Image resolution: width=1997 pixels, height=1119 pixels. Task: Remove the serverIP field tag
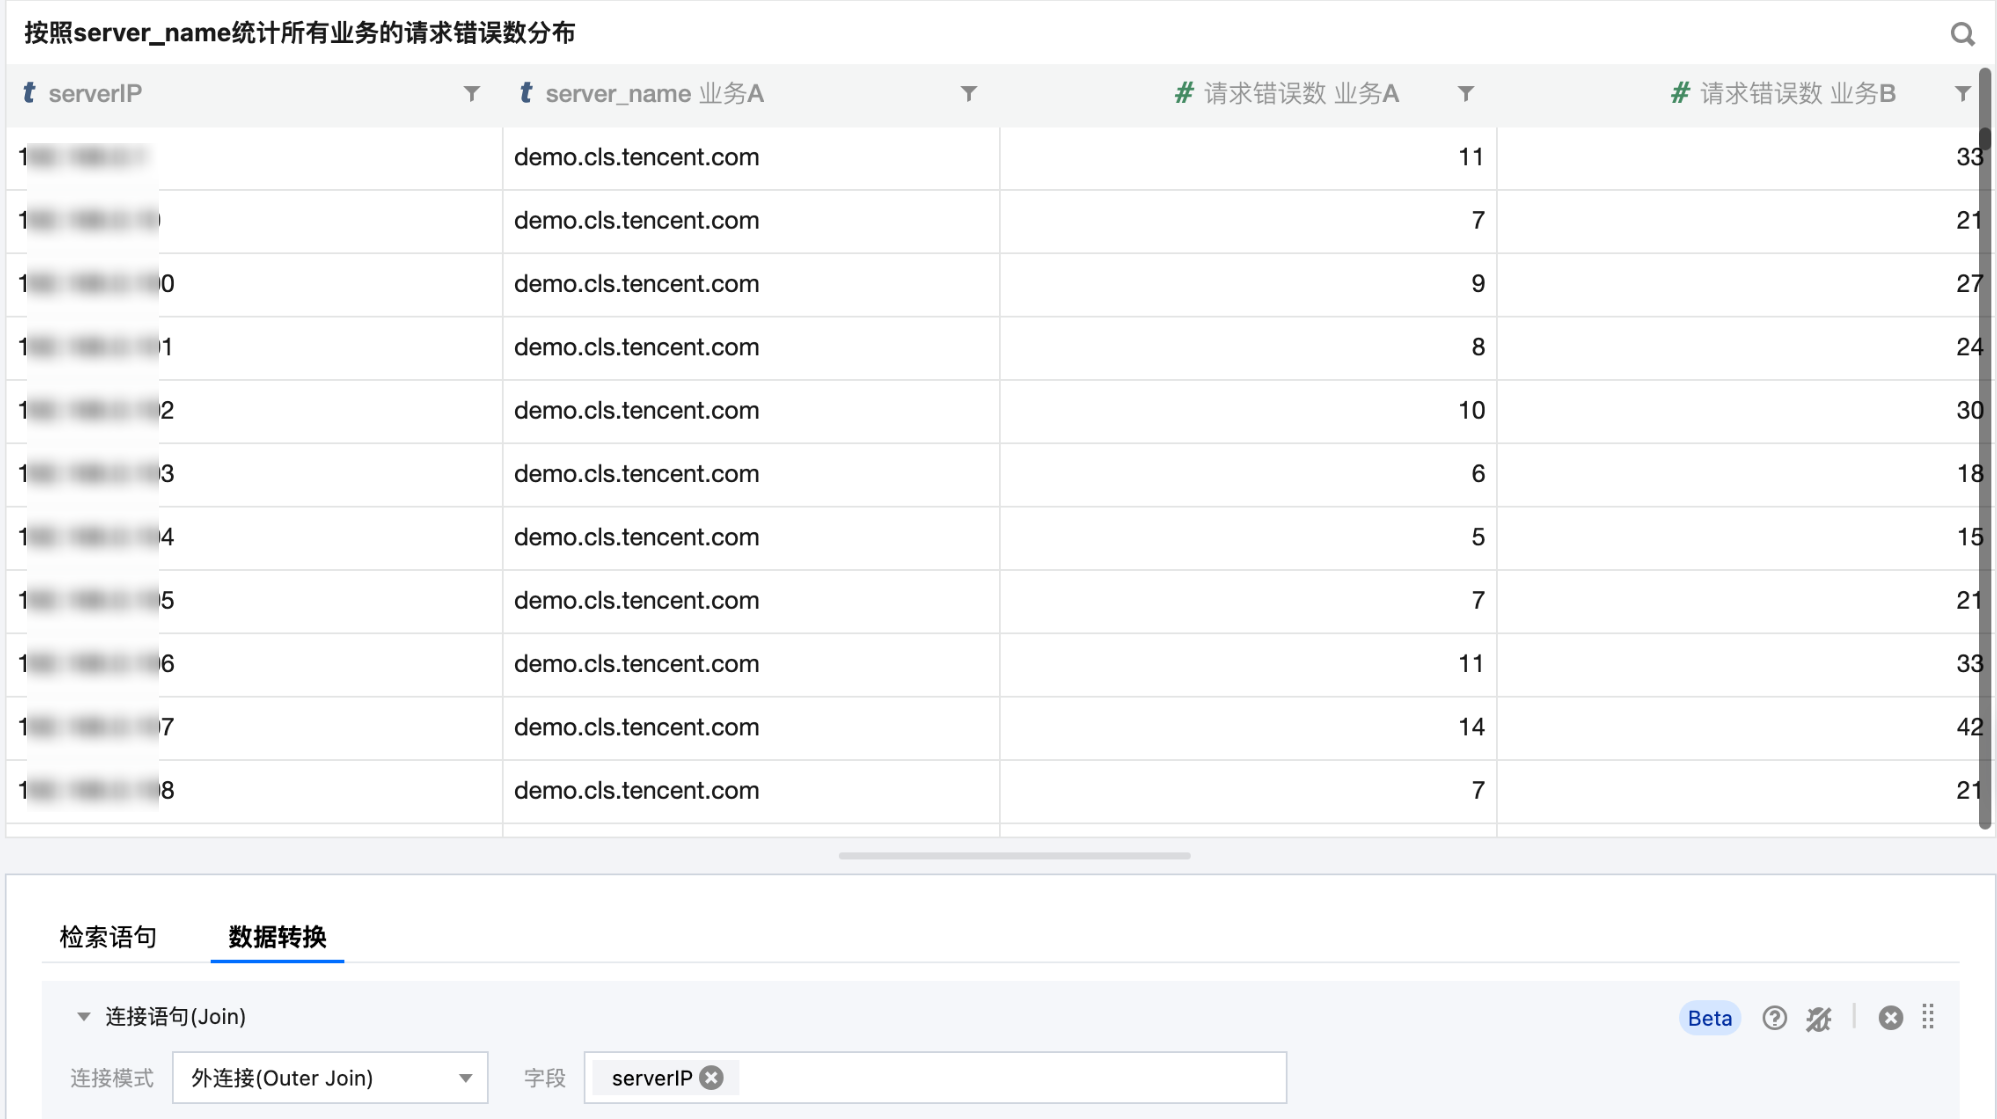[x=712, y=1077]
